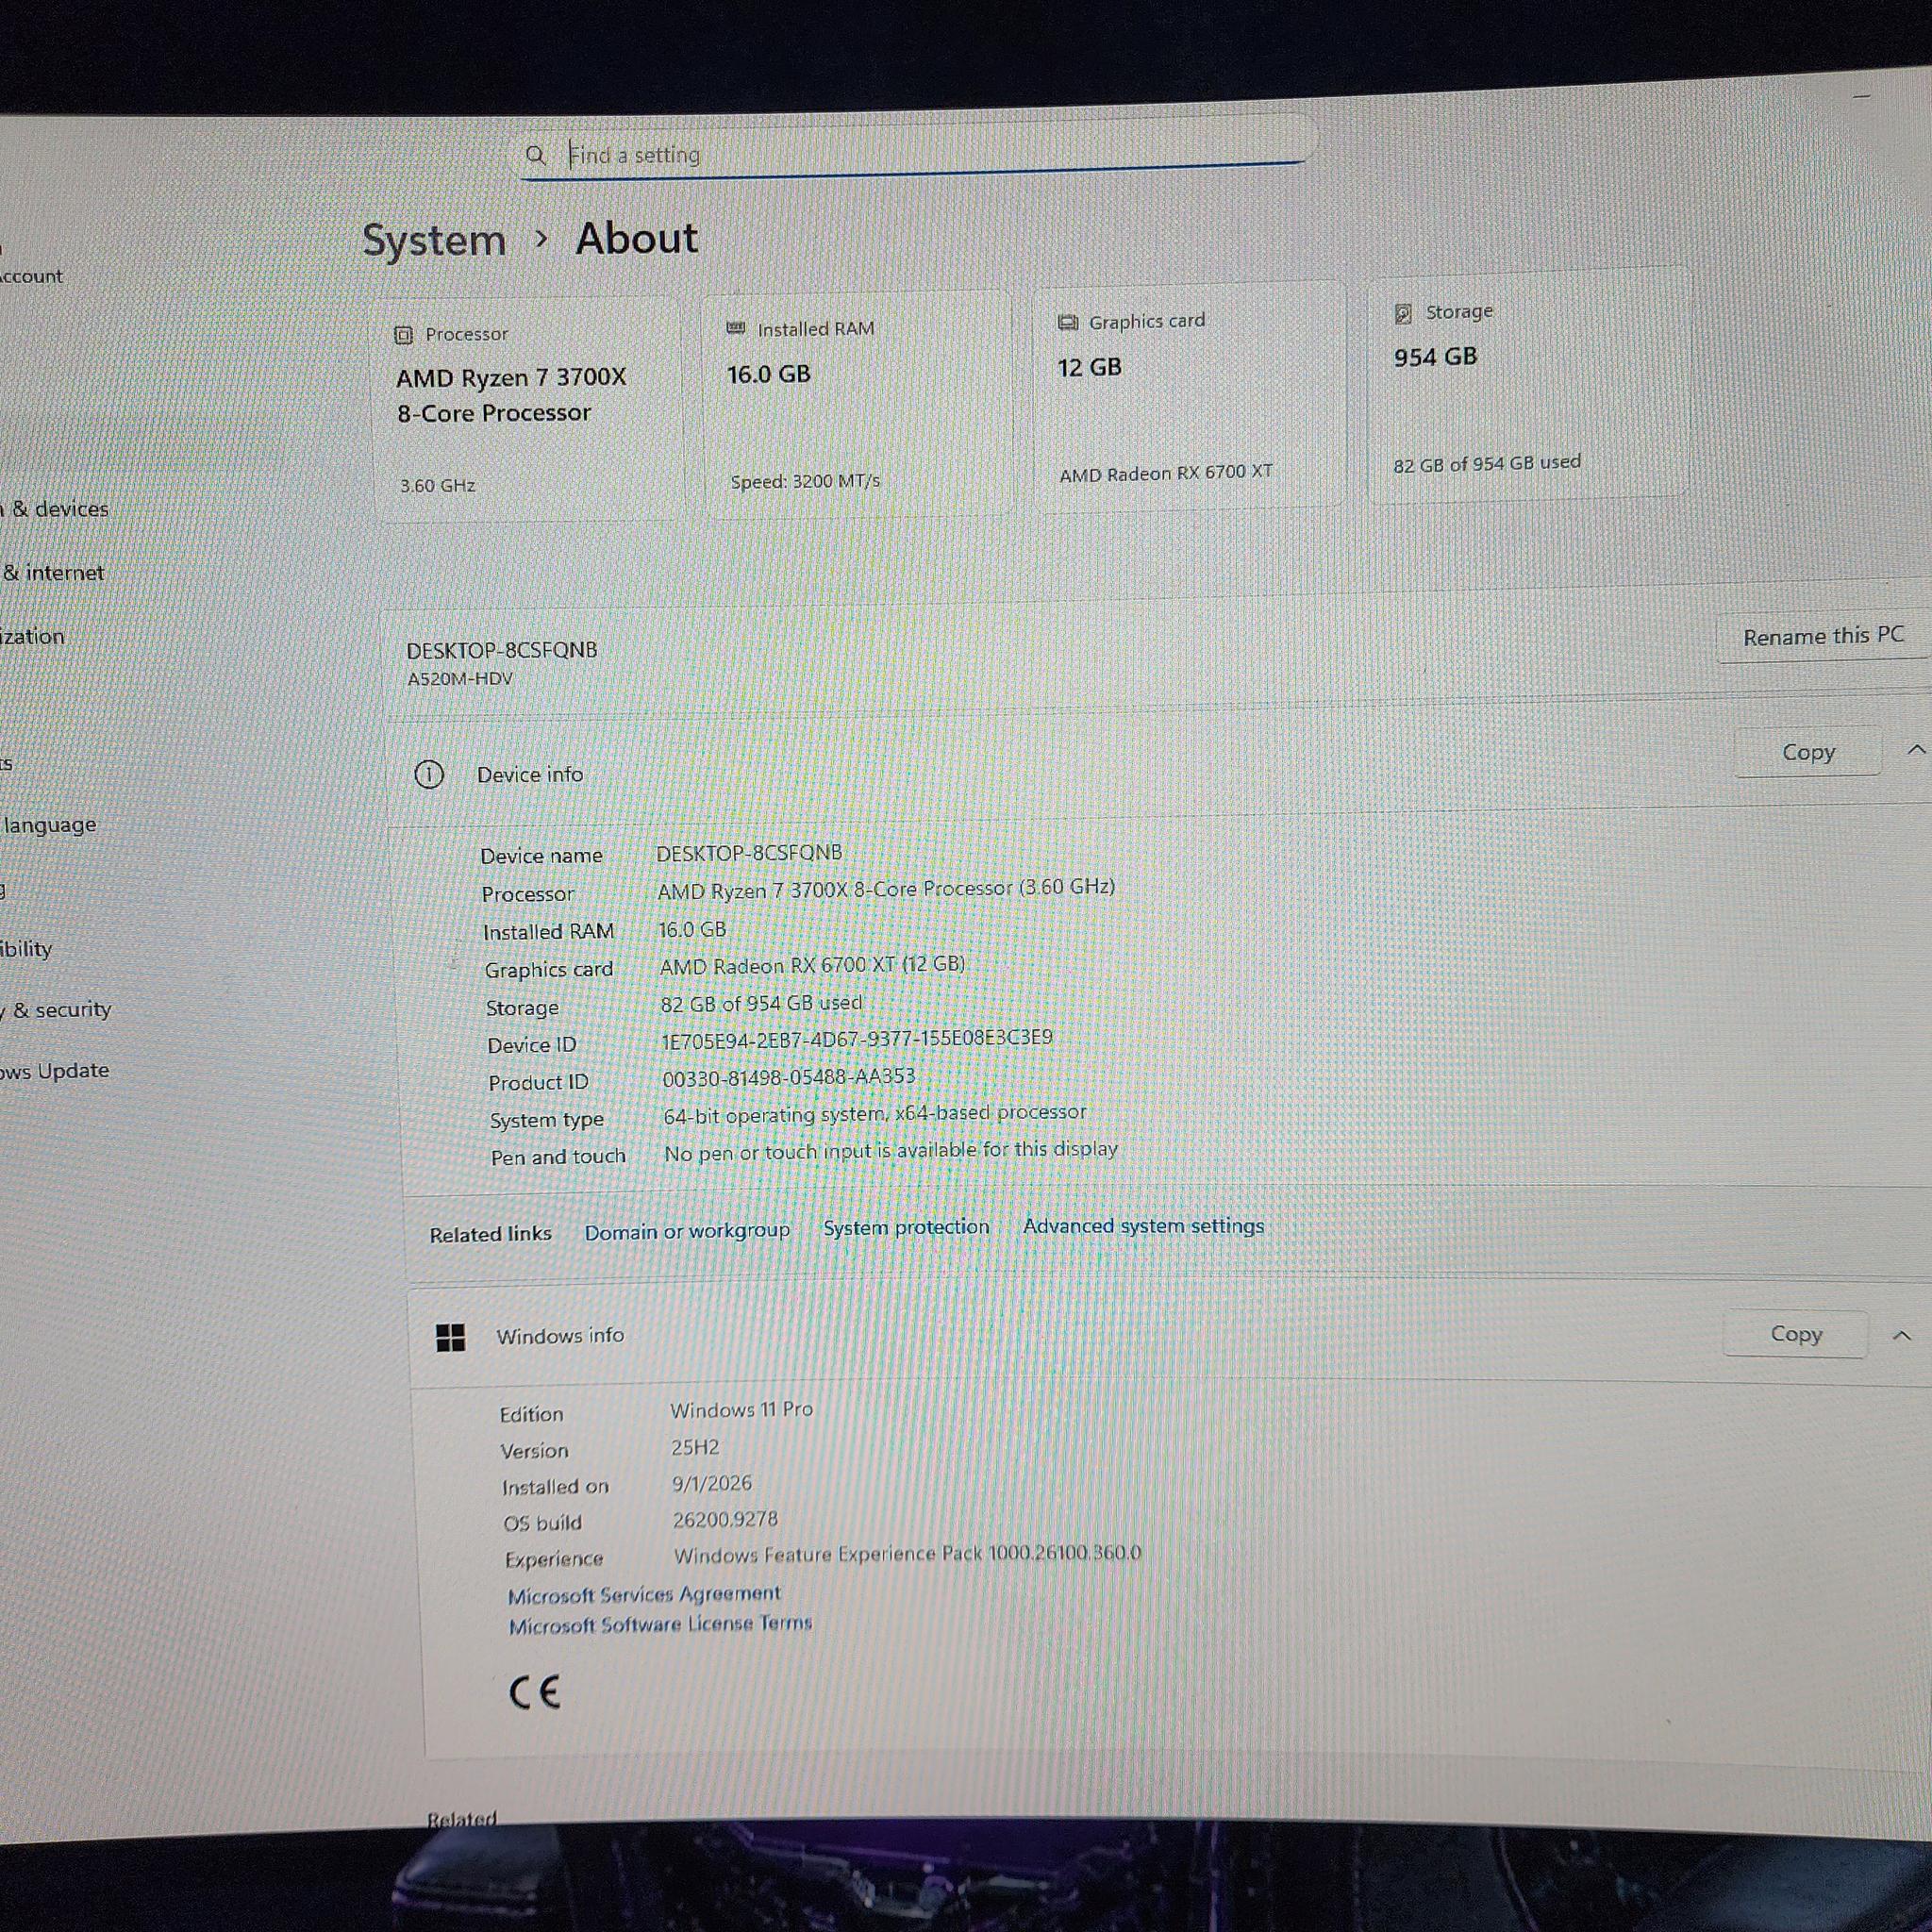This screenshot has height=1932, width=1932.
Task: Click Installed on value 9/1/2026
Action: coord(711,1484)
